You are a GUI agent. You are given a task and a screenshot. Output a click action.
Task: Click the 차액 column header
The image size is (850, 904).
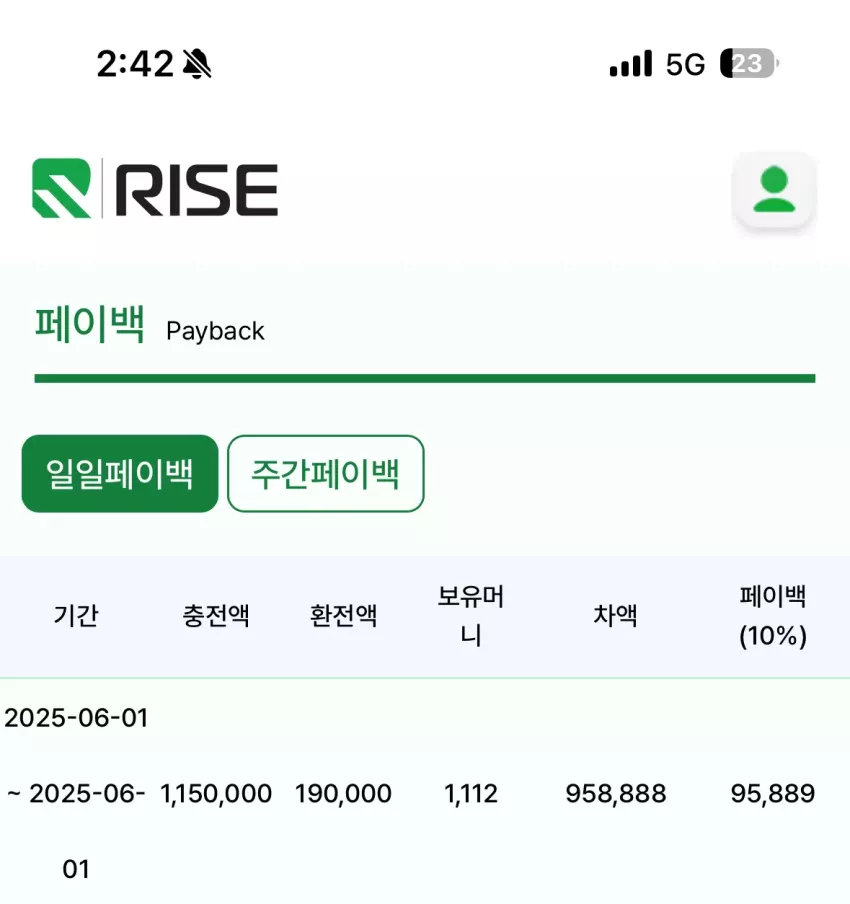coord(615,615)
